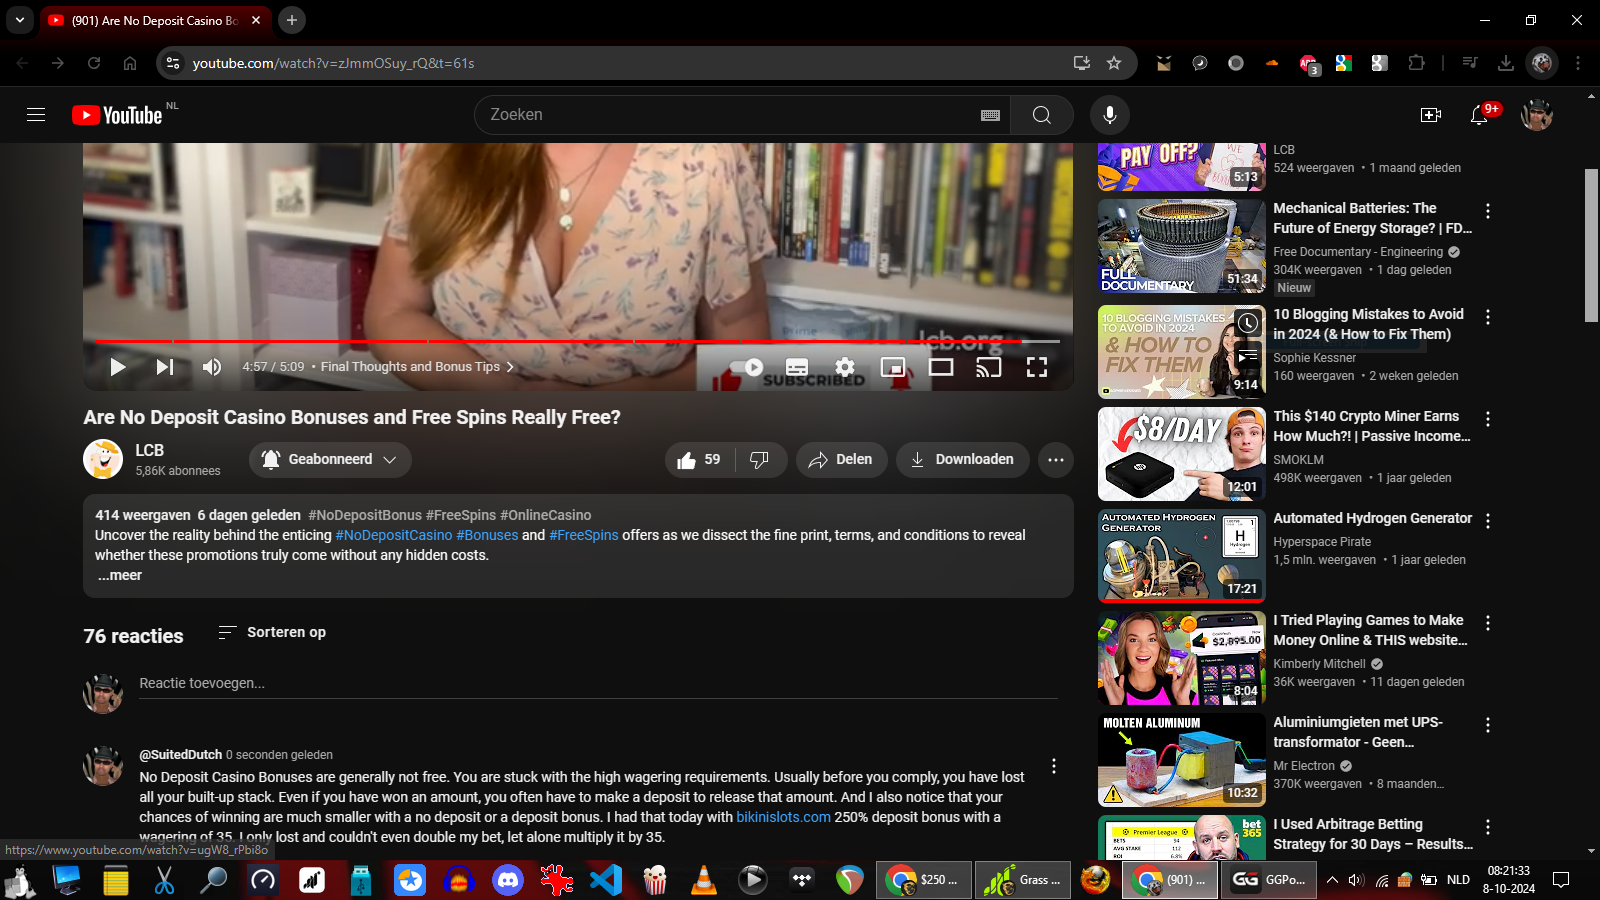The image size is (1600, 900).
Task: Open the bikinislots.com link in the comment
Action: pyautogui.click(x=783, y=817)
